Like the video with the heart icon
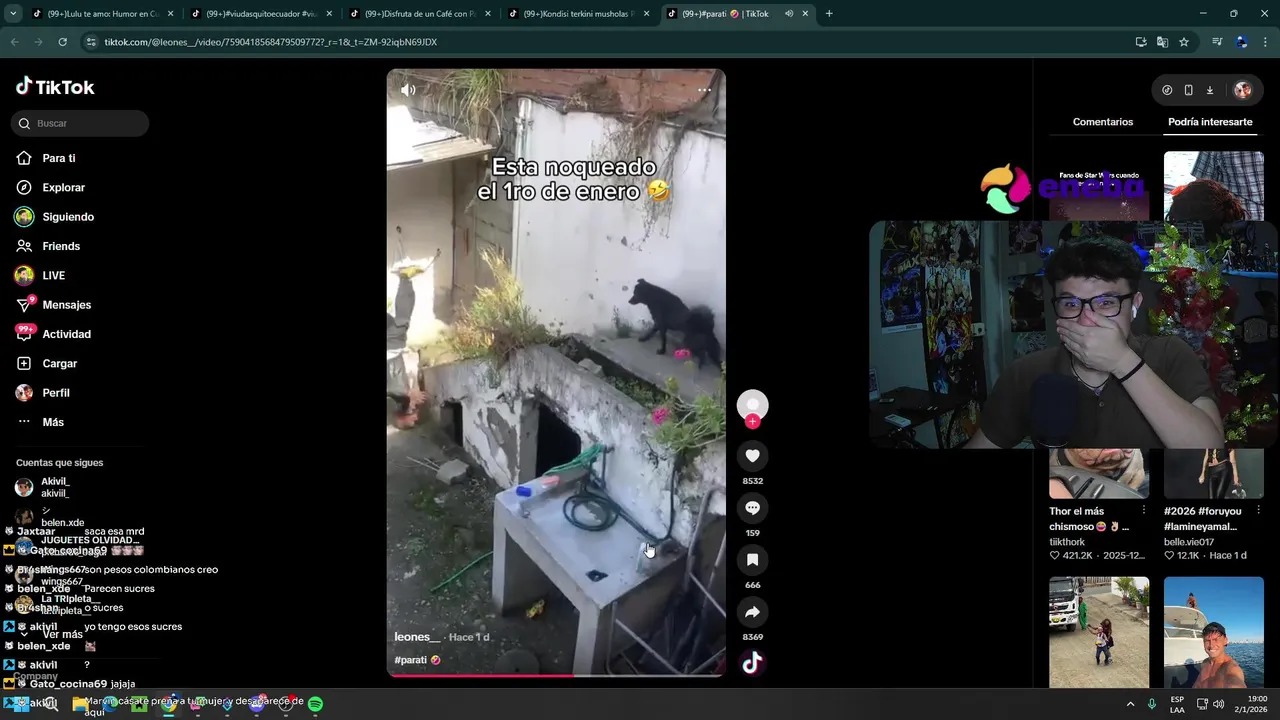The width and height of the screenshot is (1280, 720). pyautogui.click(x=752, y=456)
